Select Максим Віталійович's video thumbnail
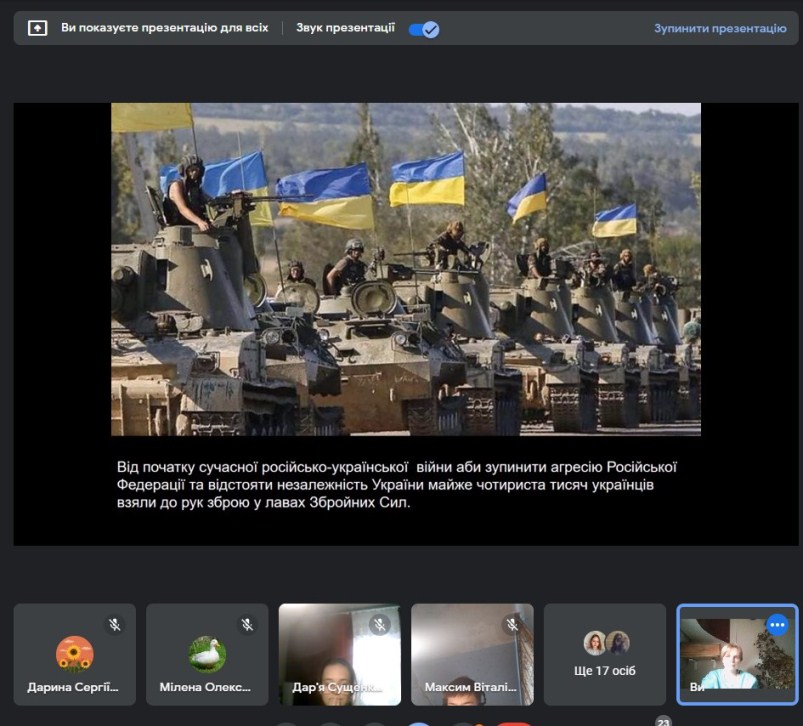This screenshot has height=726, width=803. tap(471, 660)
